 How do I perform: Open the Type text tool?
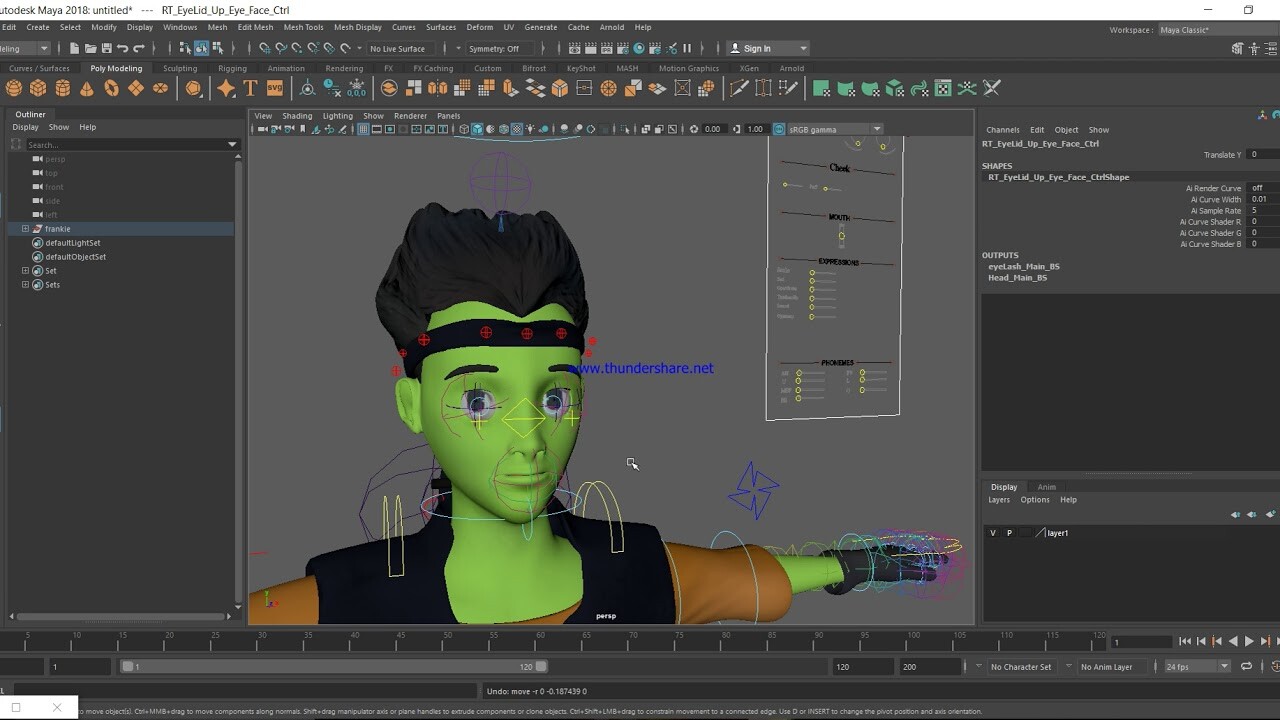(x=249, y=88)
